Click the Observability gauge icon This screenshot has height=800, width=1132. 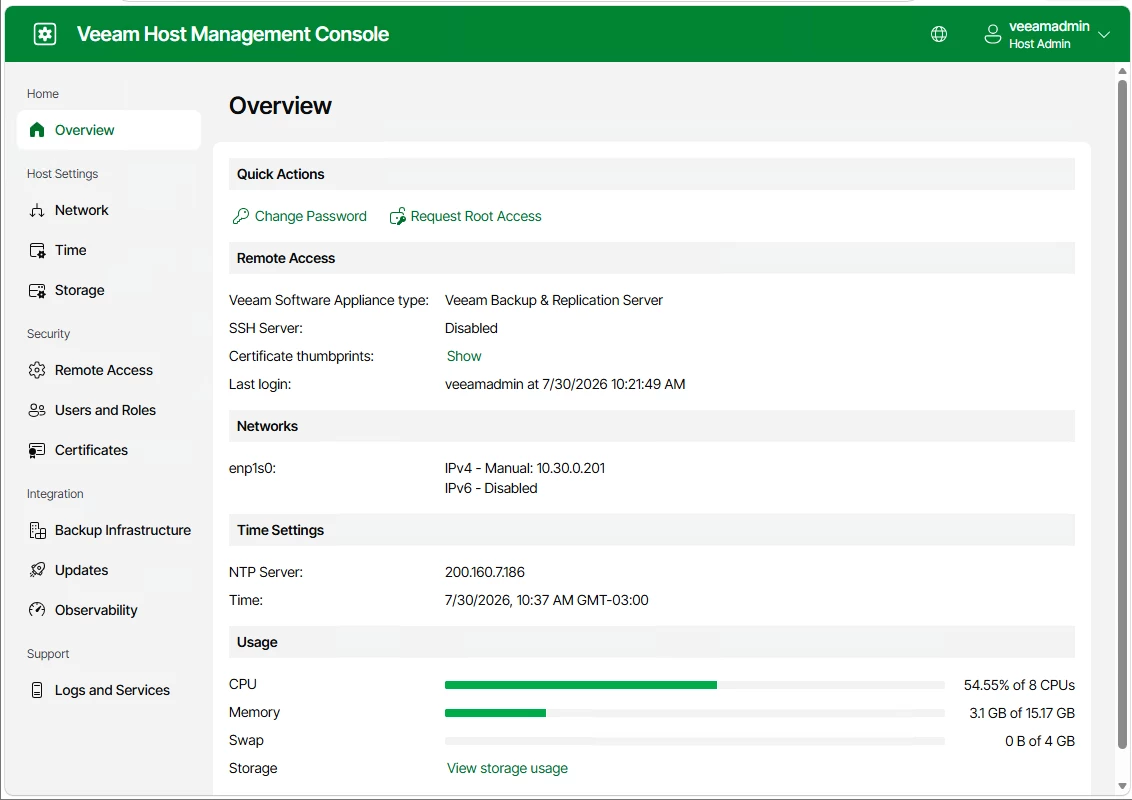37,610
